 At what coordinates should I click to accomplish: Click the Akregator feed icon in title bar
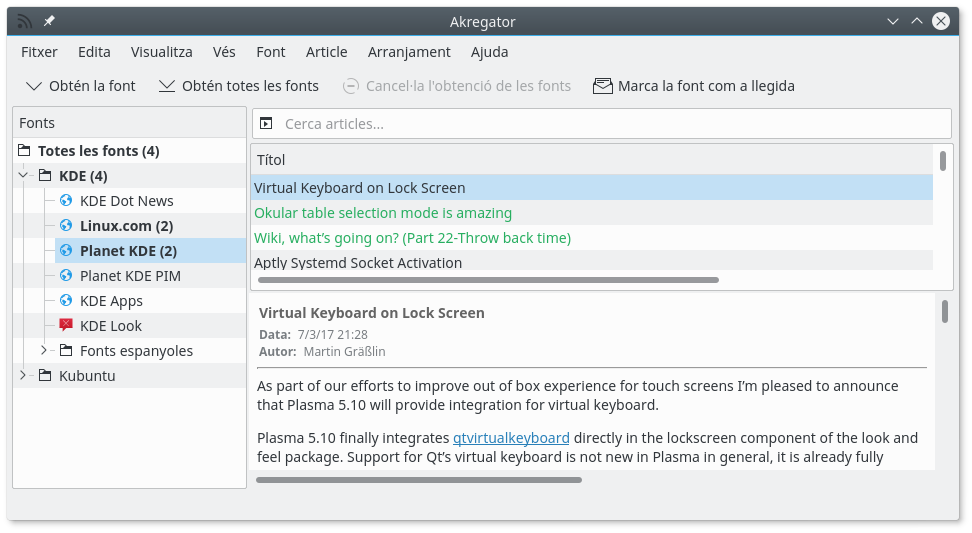[25, 21]
